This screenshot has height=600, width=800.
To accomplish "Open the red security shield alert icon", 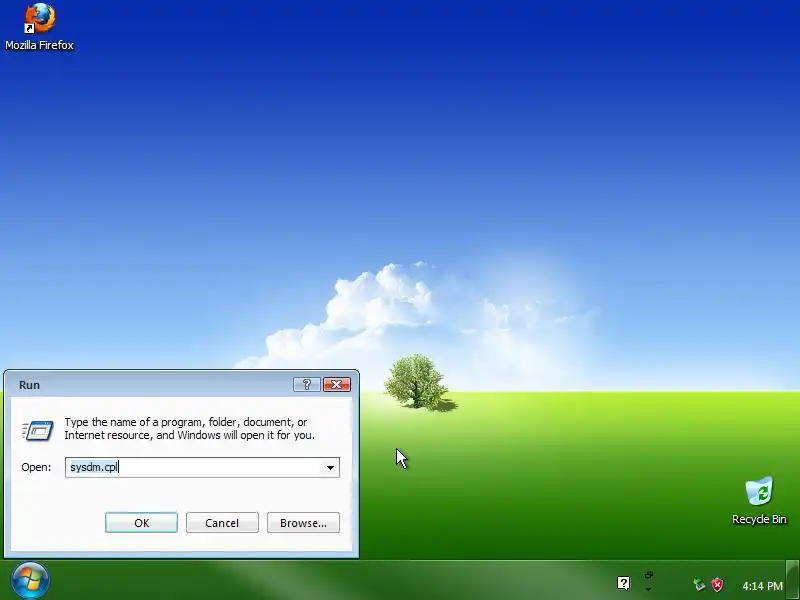I will click(x=717, y=585).
